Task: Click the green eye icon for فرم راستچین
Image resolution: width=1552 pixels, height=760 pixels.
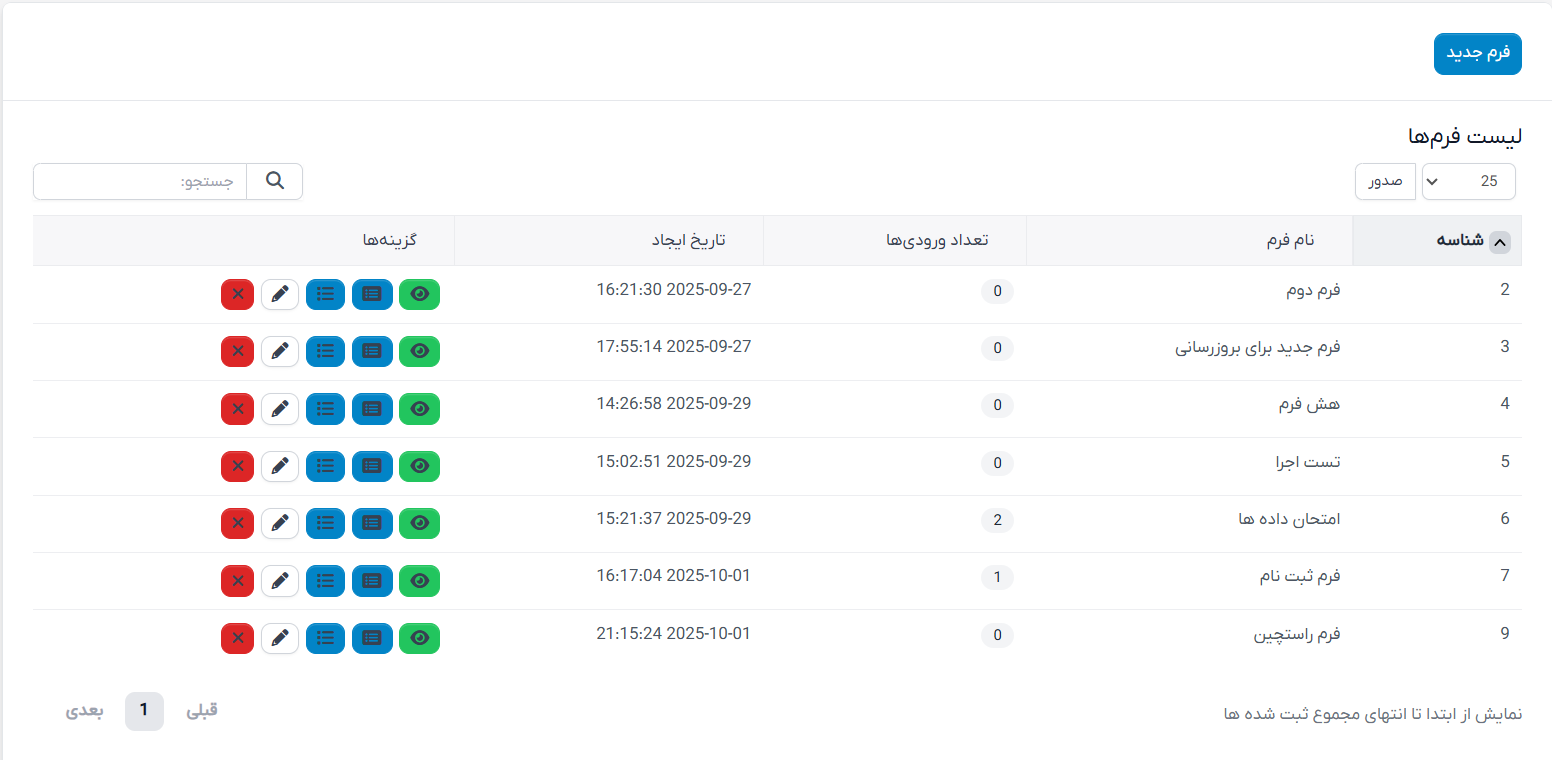Action: point(419,638)
